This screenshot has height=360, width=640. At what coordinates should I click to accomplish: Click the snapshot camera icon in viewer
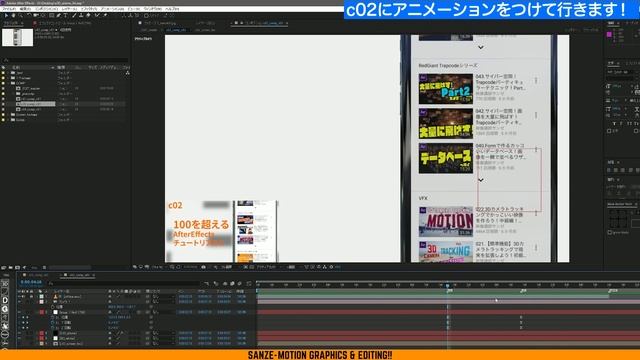203,267
